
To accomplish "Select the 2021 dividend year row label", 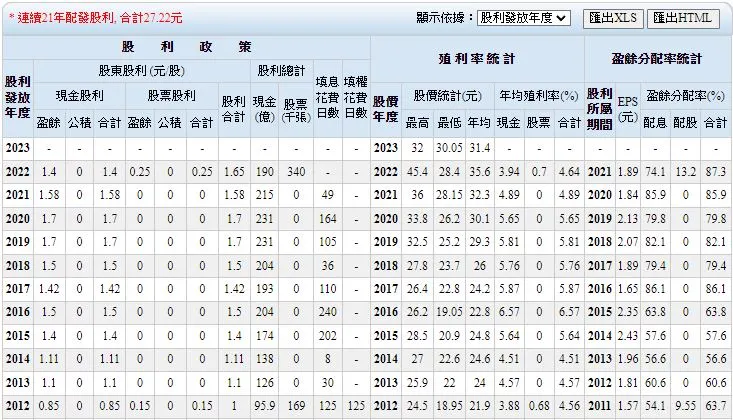I will pyautogui.click(x=18, y=195).
